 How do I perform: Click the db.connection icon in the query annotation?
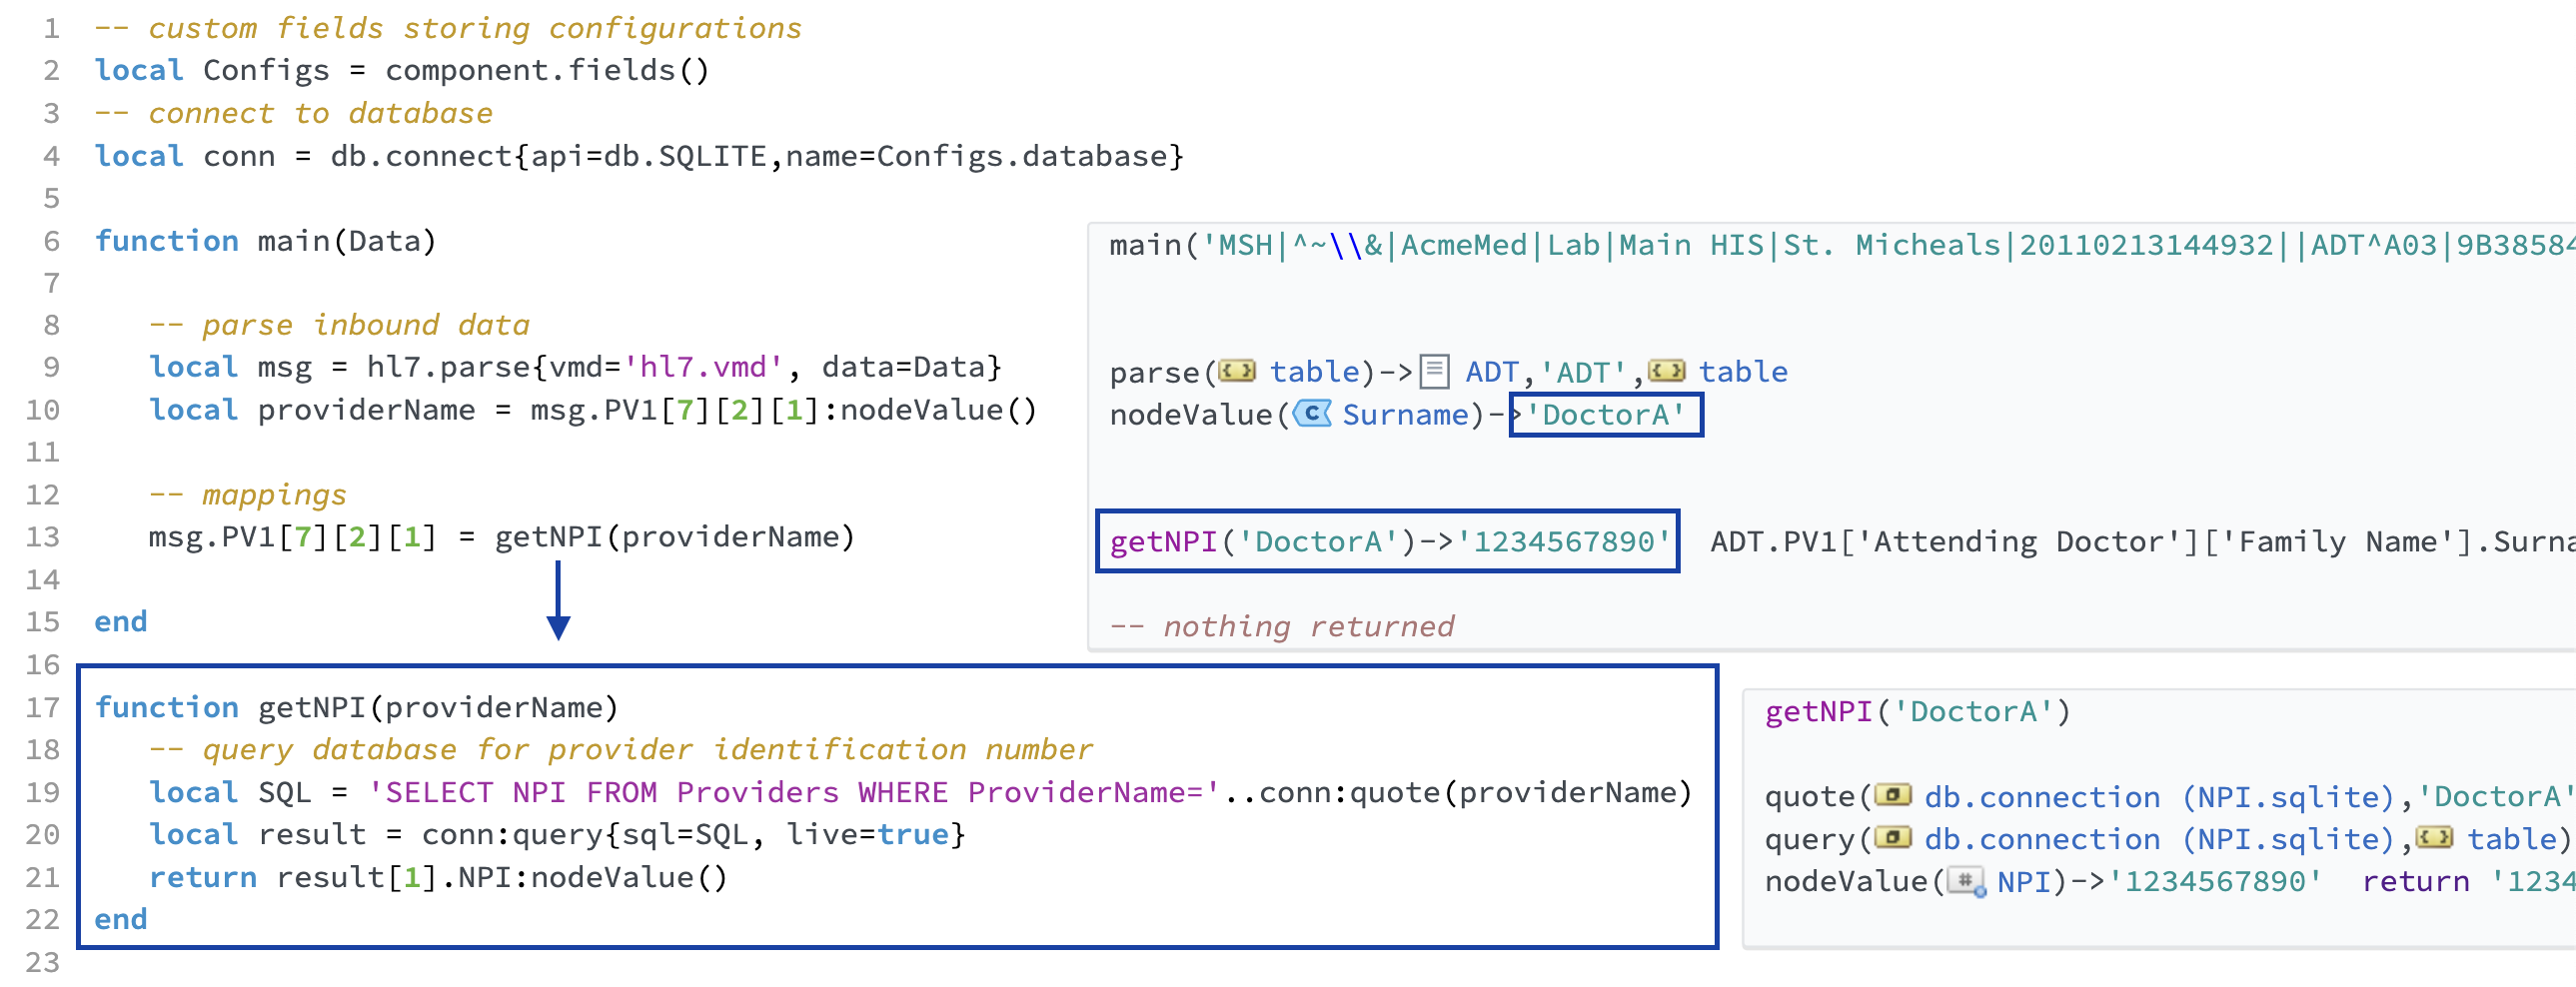1893,838
